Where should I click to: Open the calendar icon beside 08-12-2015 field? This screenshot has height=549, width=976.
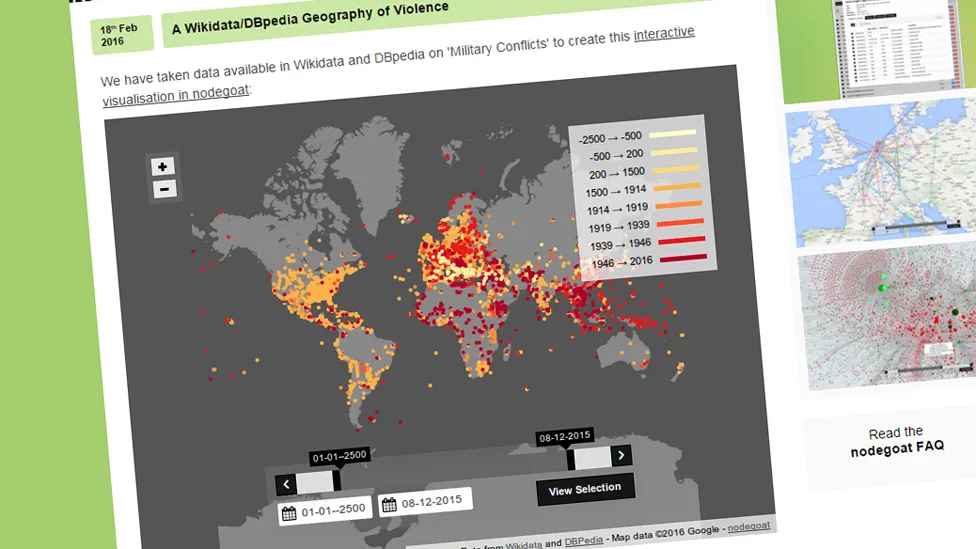(x=389, y=505)
